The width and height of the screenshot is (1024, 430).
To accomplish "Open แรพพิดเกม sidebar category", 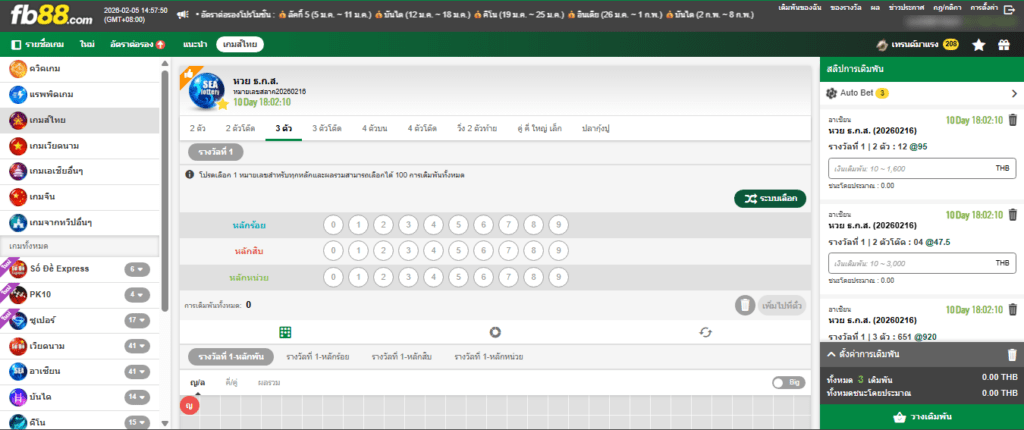I will pos(80,95).
